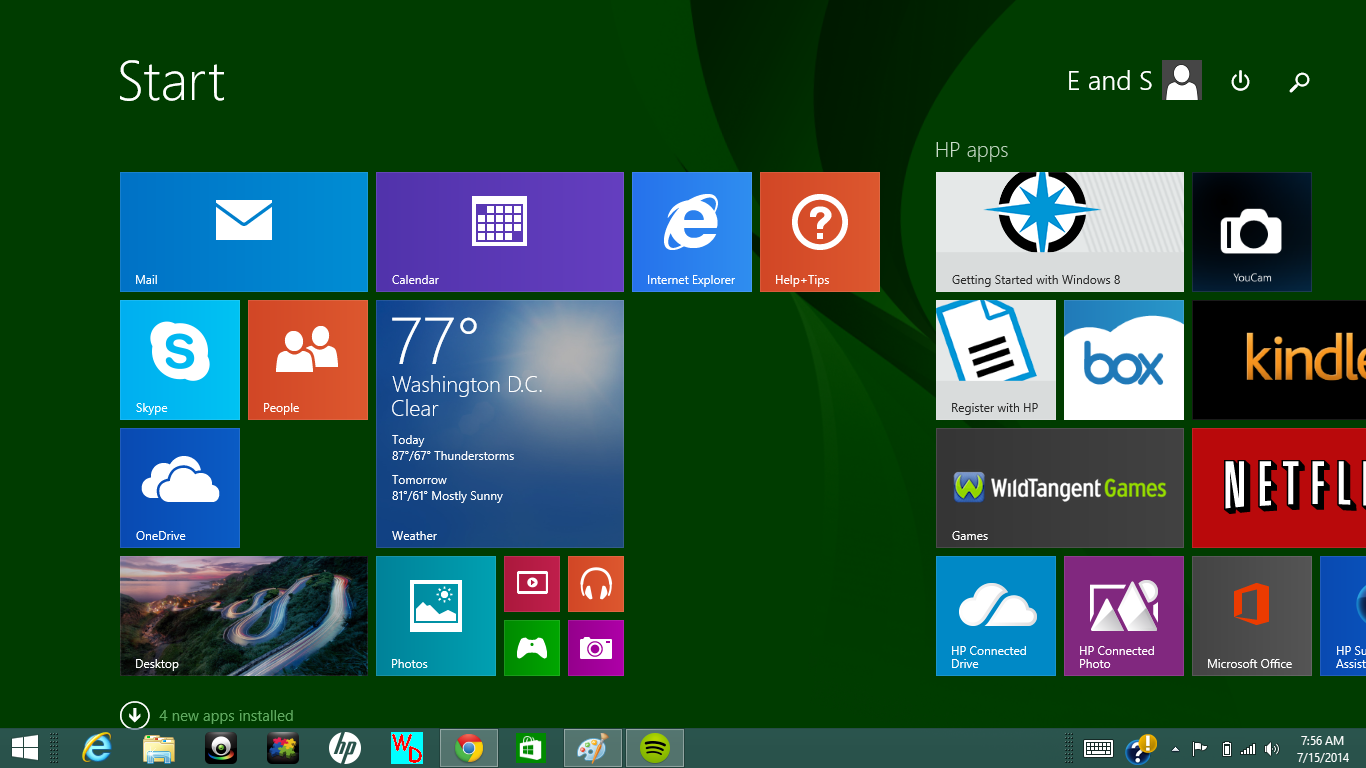1366x768 pixels.
Task: Open Windows Store from the taskbar
Action: pos(531,748)
